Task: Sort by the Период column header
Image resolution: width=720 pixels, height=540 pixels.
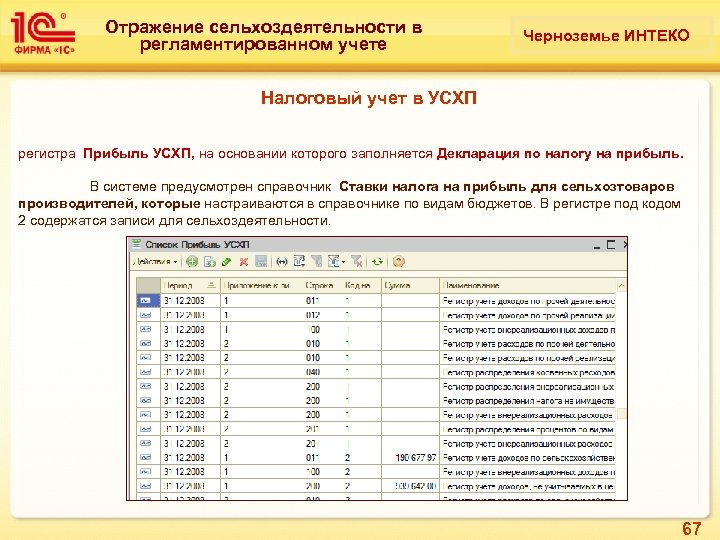Action: point(190,285)
